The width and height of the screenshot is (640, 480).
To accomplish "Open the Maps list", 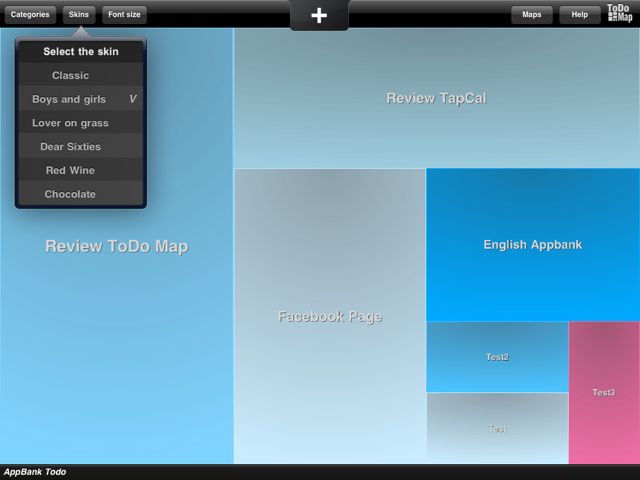I will (531, 15).
